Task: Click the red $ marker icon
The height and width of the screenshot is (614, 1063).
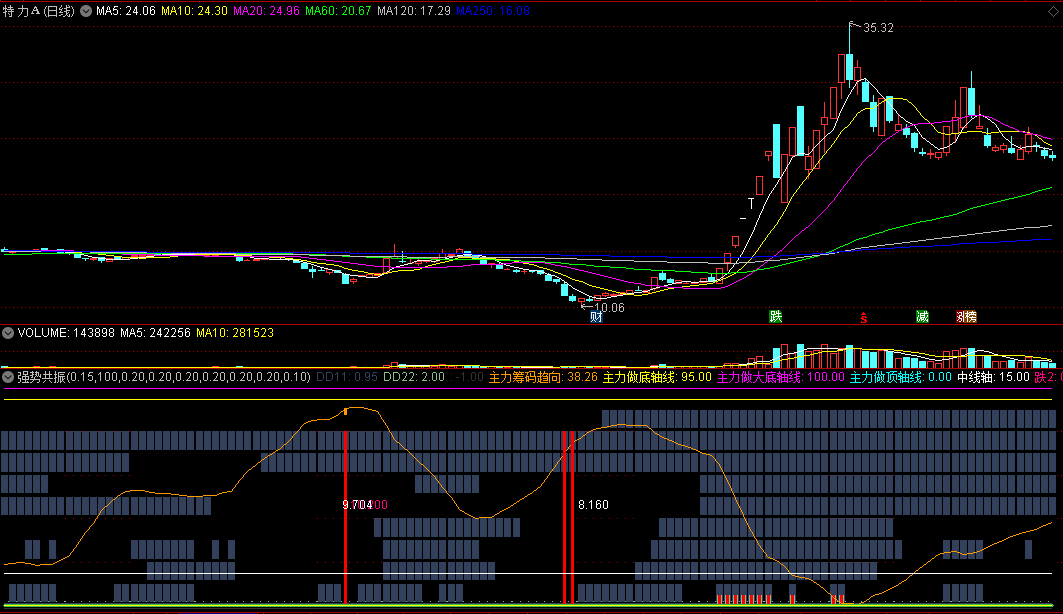Action: tap(864, 318)
